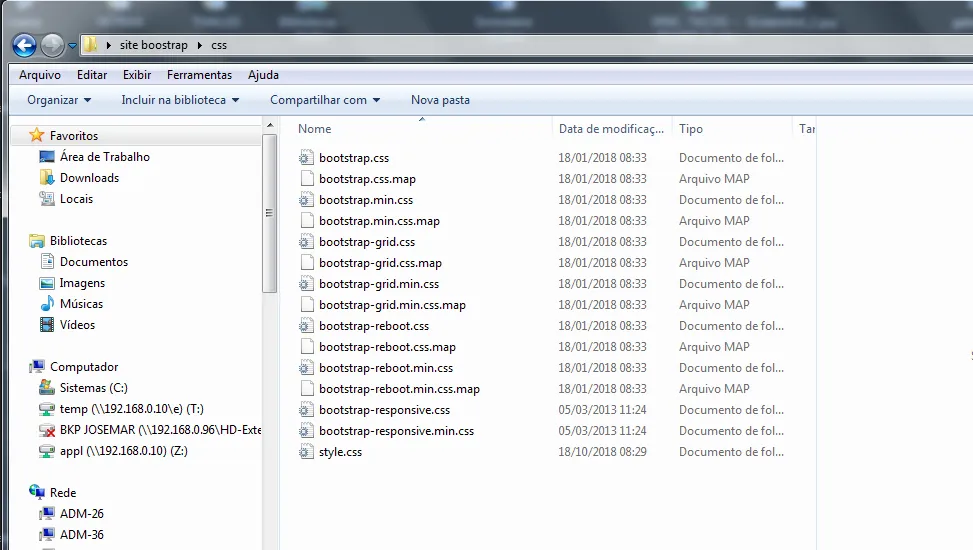Select file name 'bootstrap-reboot.min.css.map'

399,389
